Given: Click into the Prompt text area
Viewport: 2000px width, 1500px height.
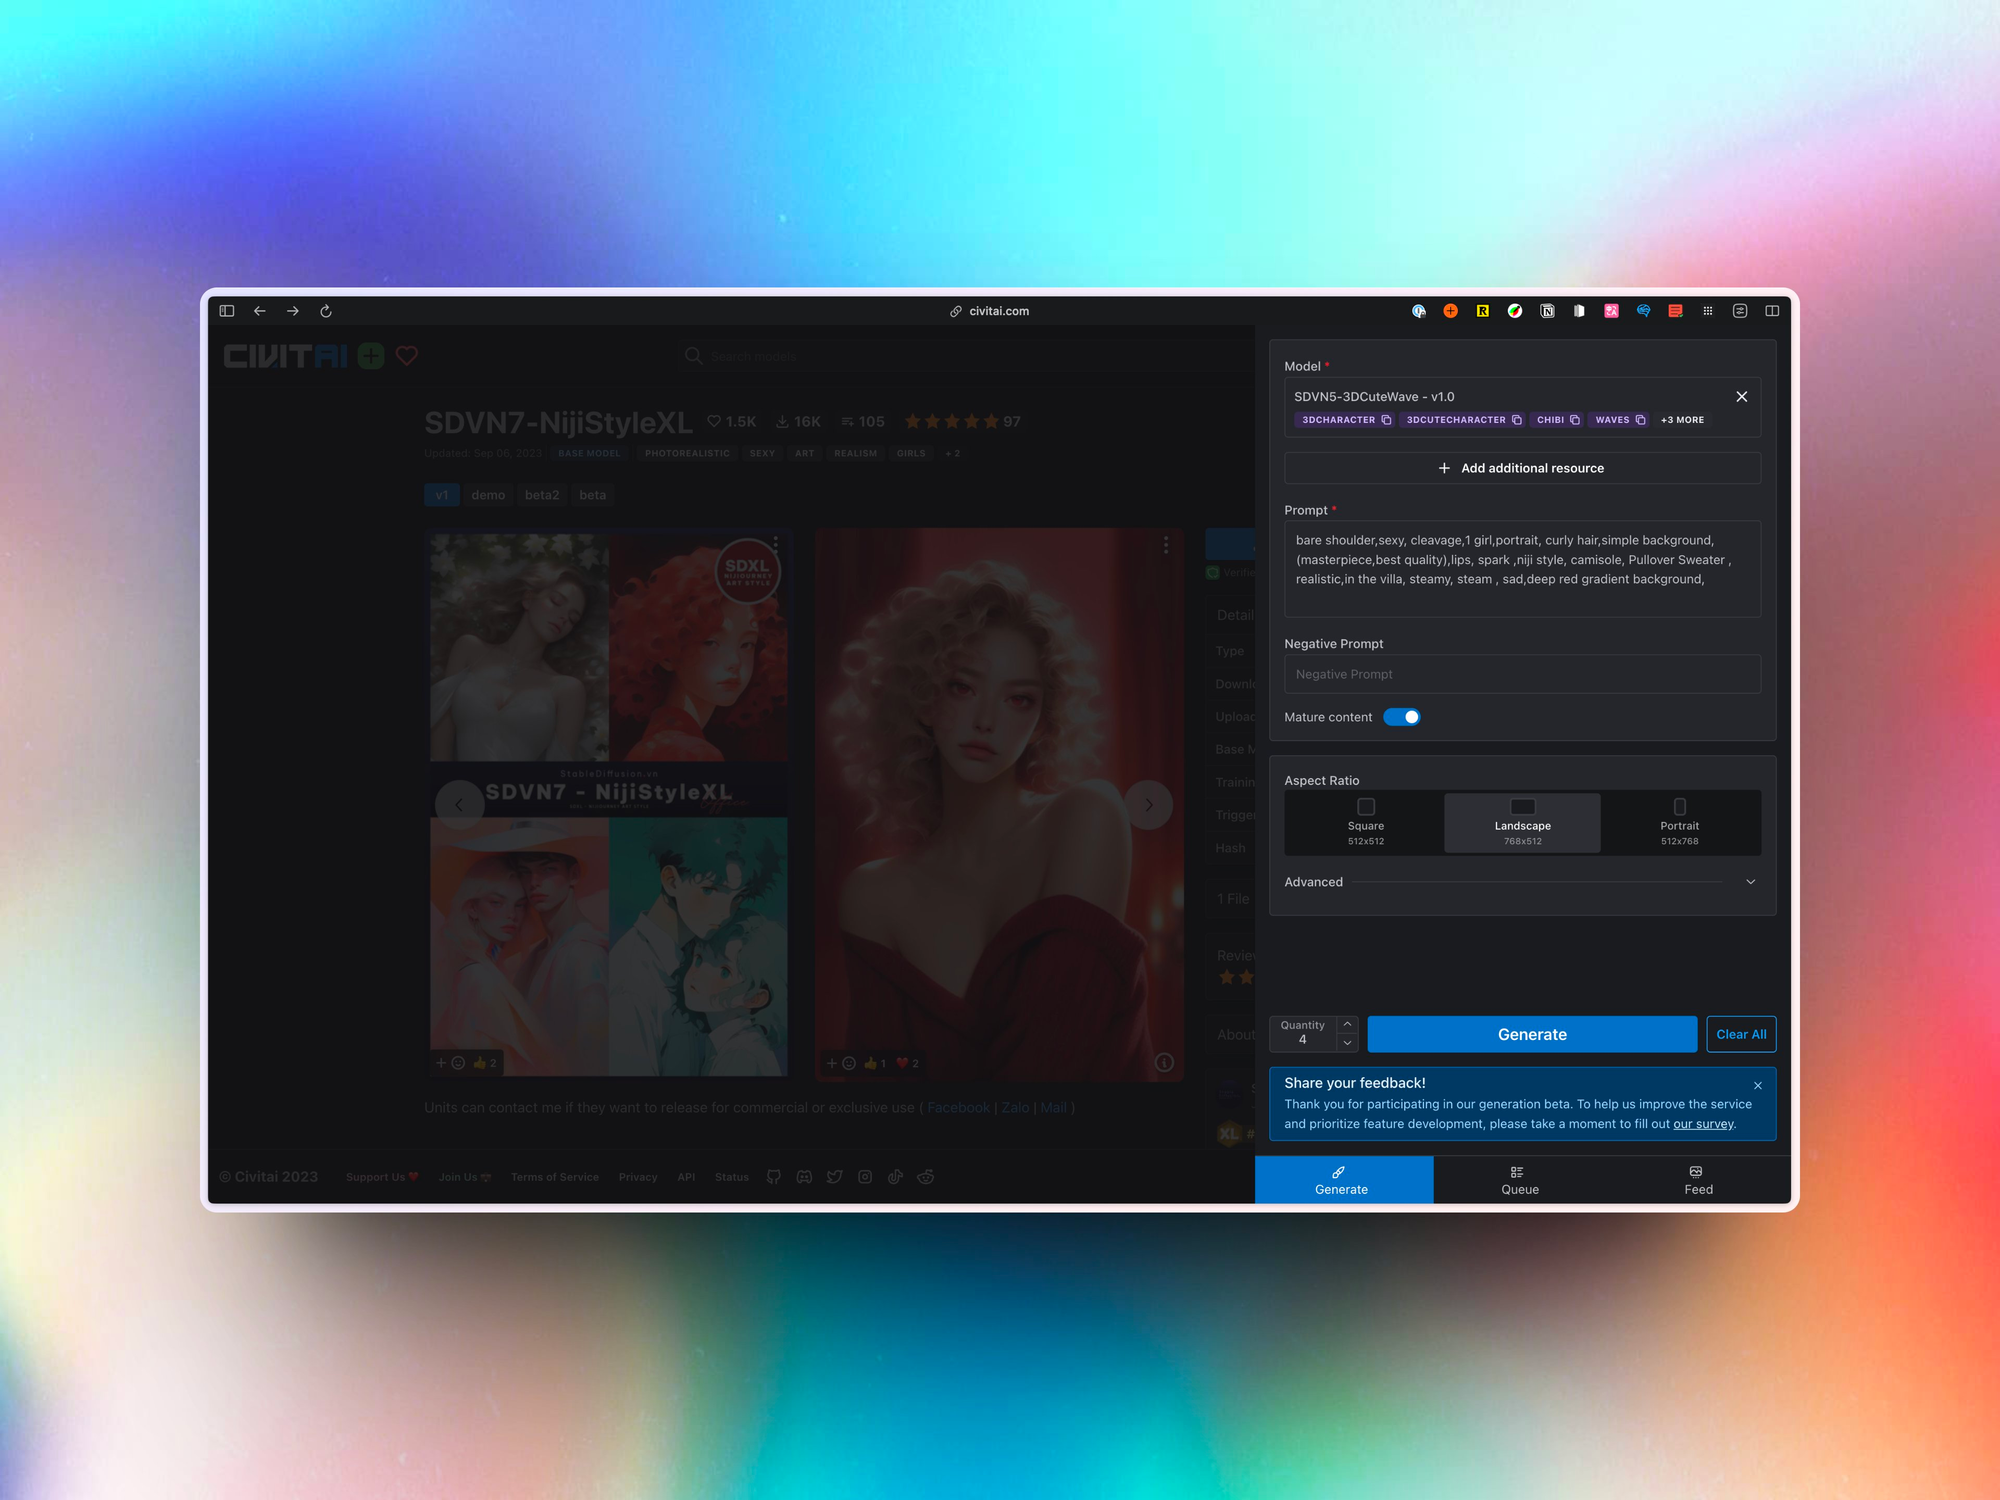Looking at the screenshot, I should click(x=1522, y=568).
